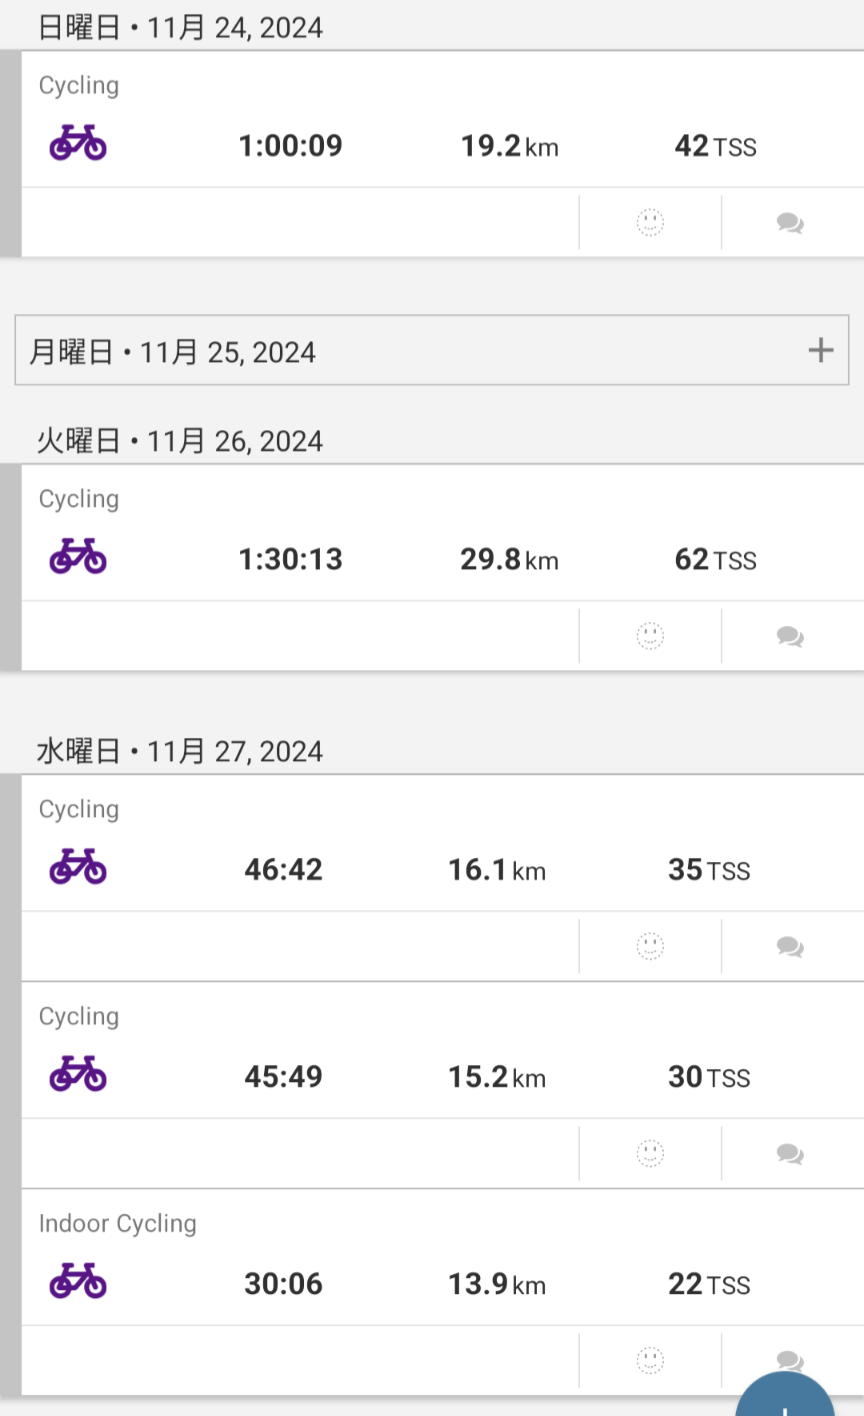Open the Indoor Cycling workout
Viewport: 864px width, 1416px height.
pos(284,1283)
